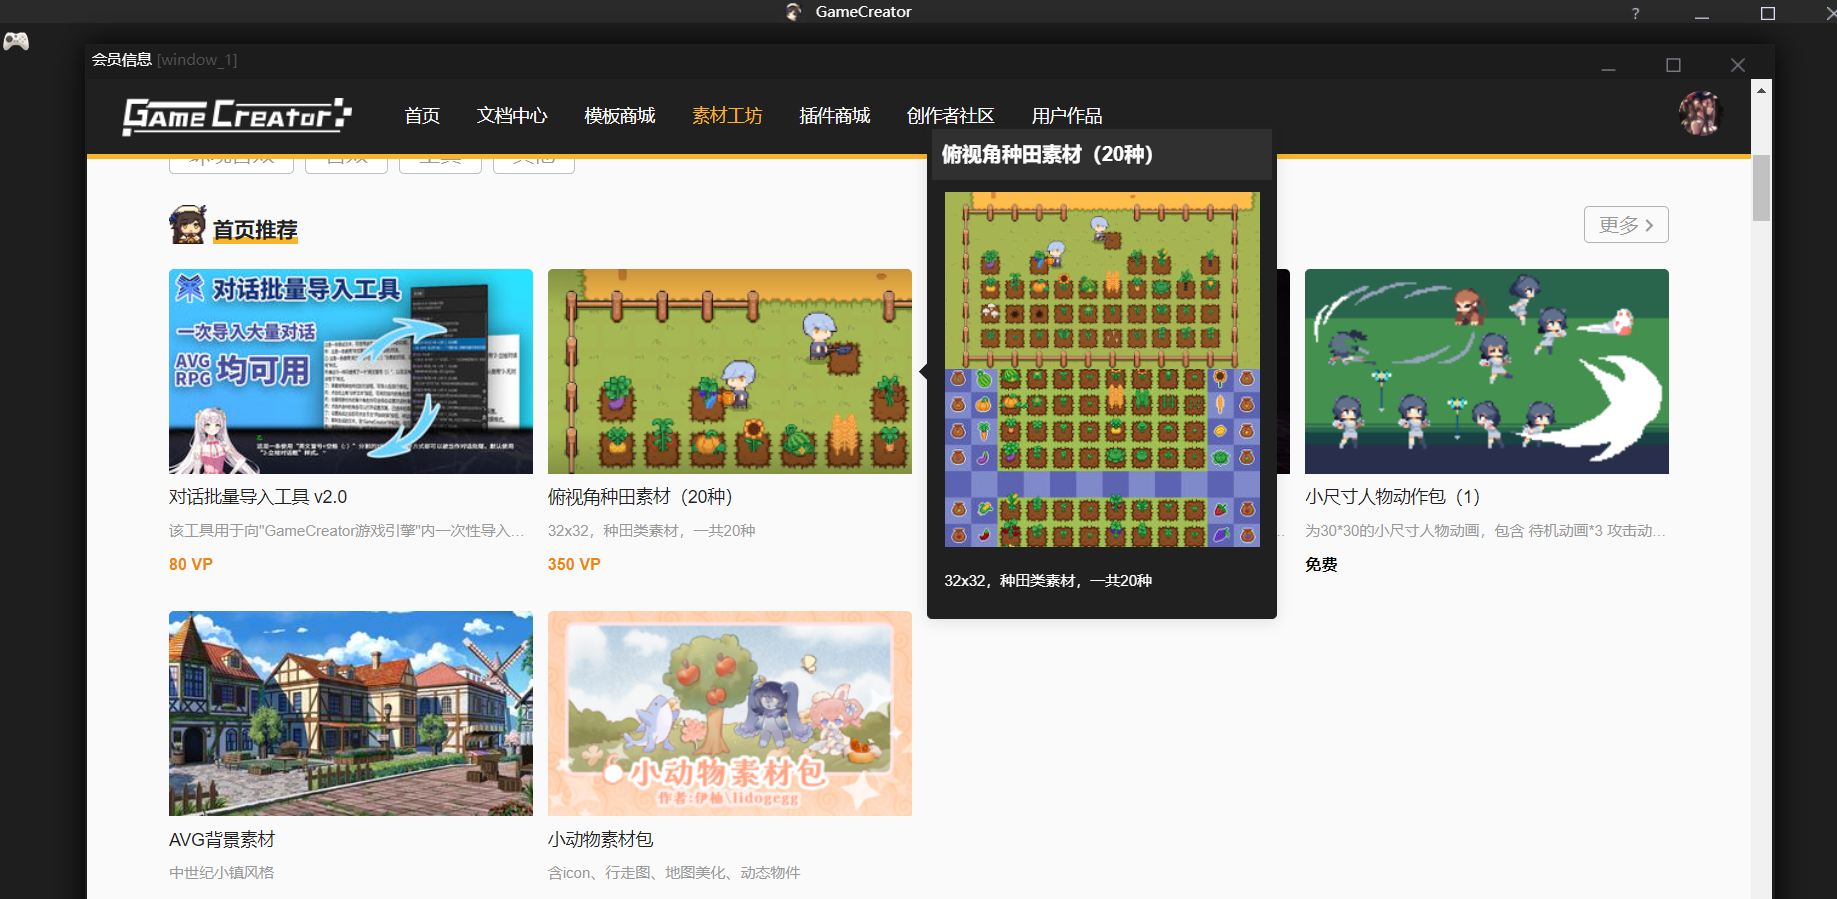Image resolution: width=1837 pixels, height=899 pixels.
Task: Close the 会员信息 window
Action: coord(1738,65)
